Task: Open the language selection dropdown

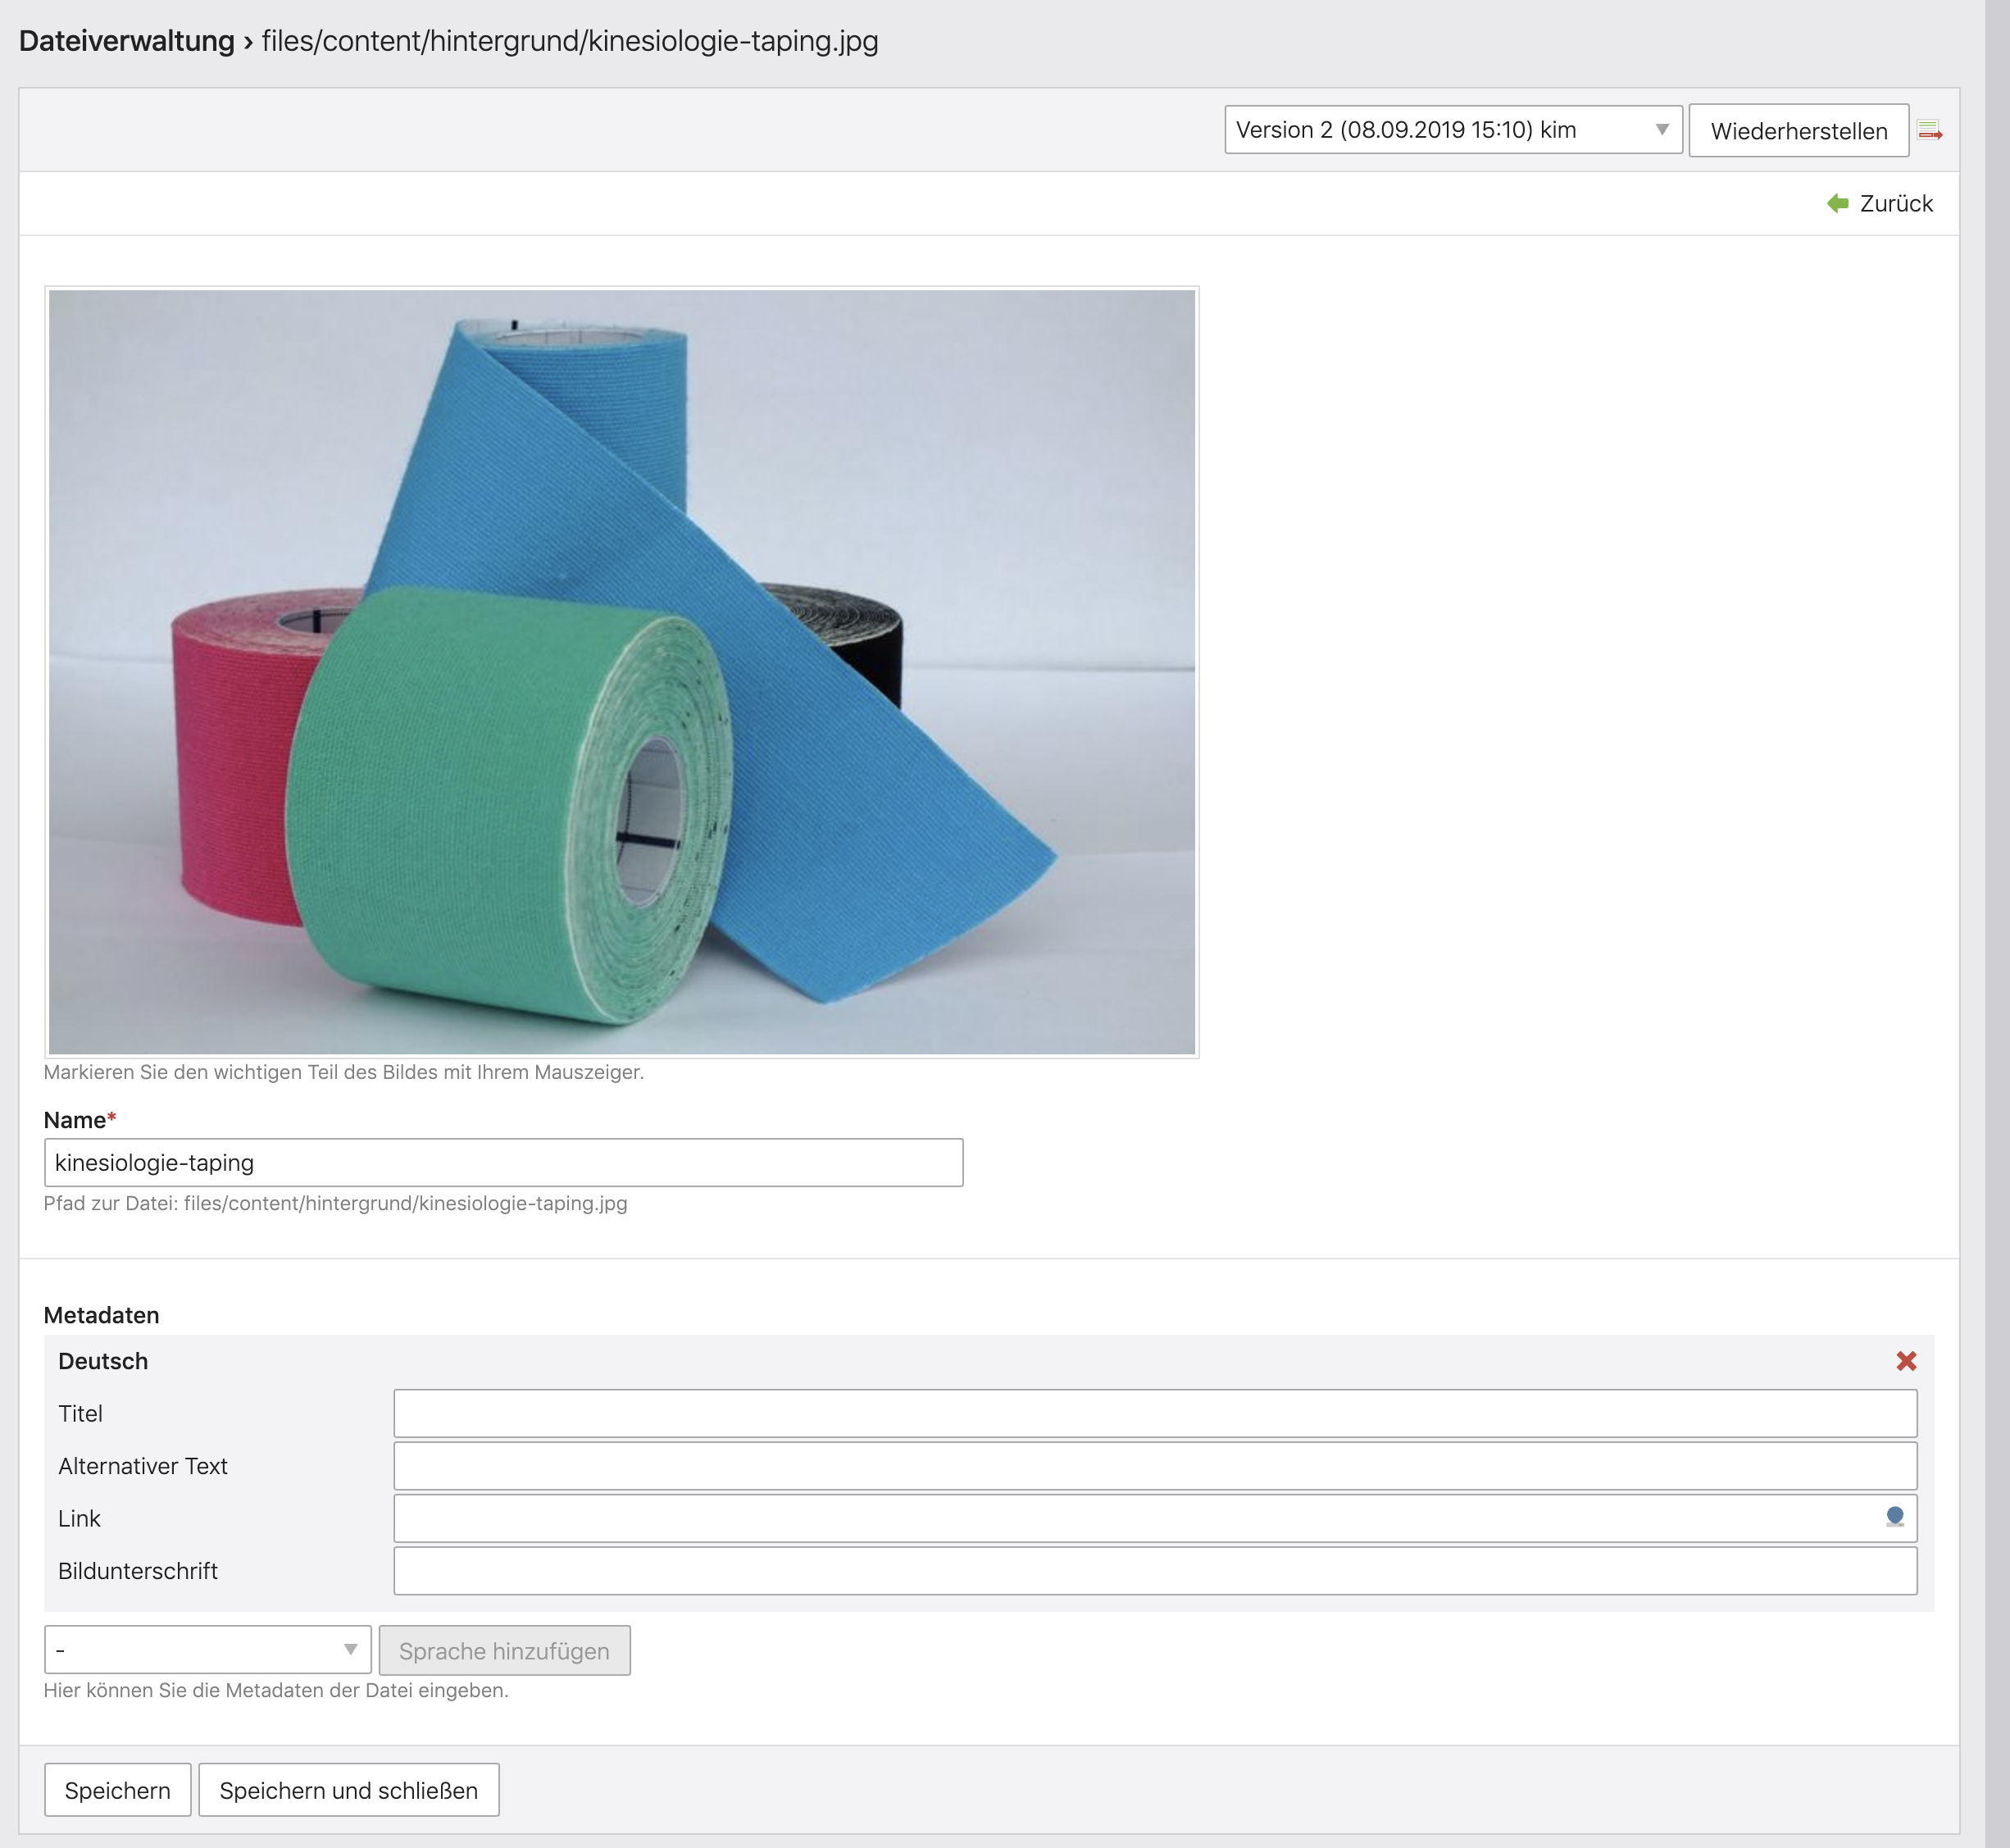Action: tap(208, 1650)
